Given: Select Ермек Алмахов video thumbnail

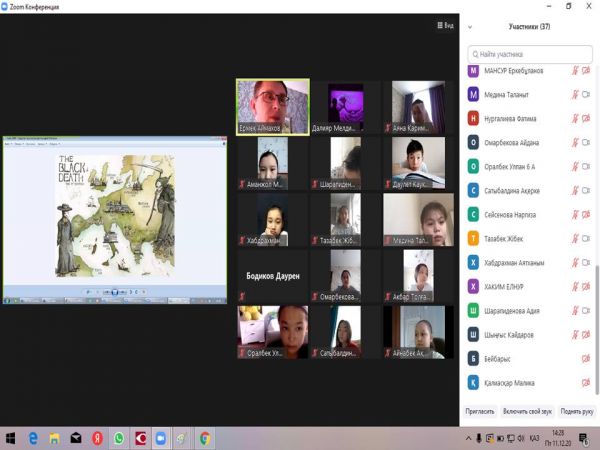Looking at the screenshot, I should click(x=272, y=106).
